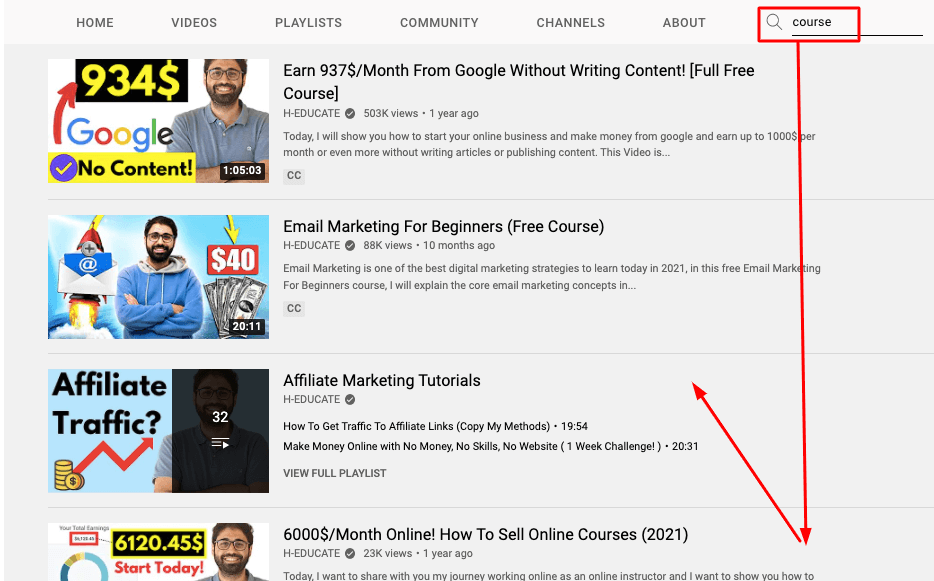This screenshot has height=581, width=934.
Task: Open the PLAYLISTS tab
Action: point(309,23)
